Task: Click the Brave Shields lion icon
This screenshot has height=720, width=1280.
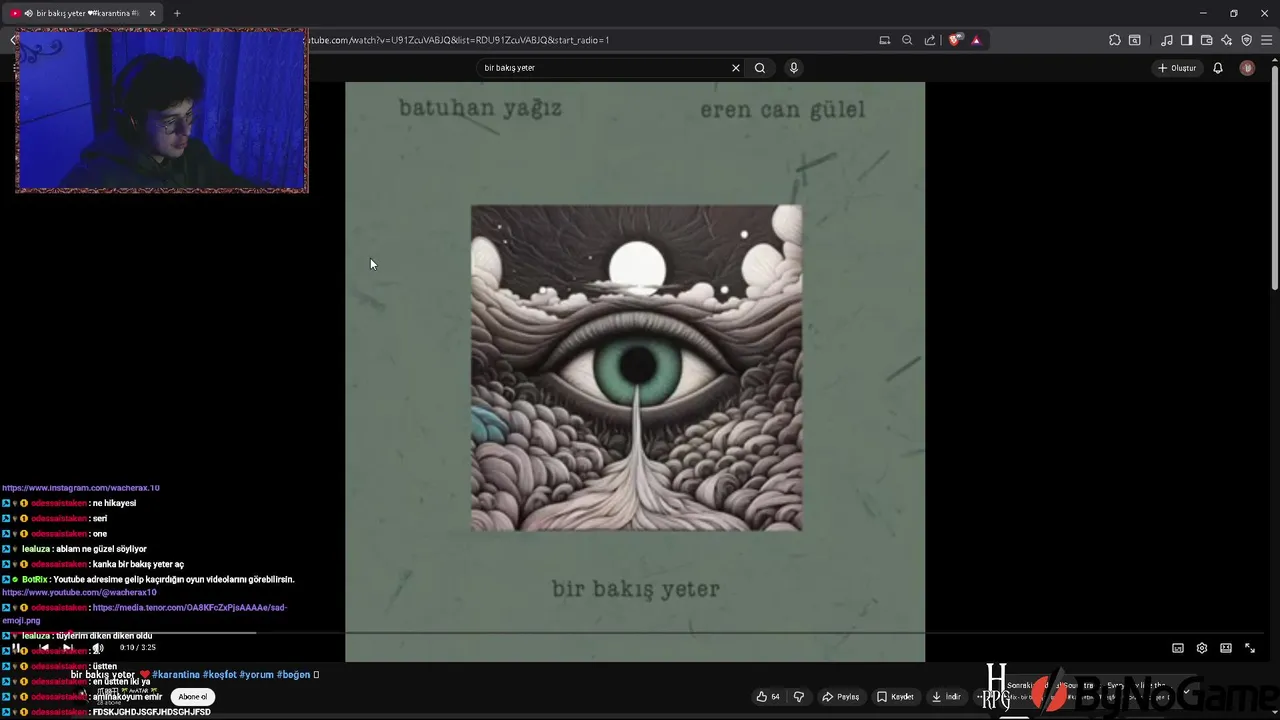Action: pos(955,40)
